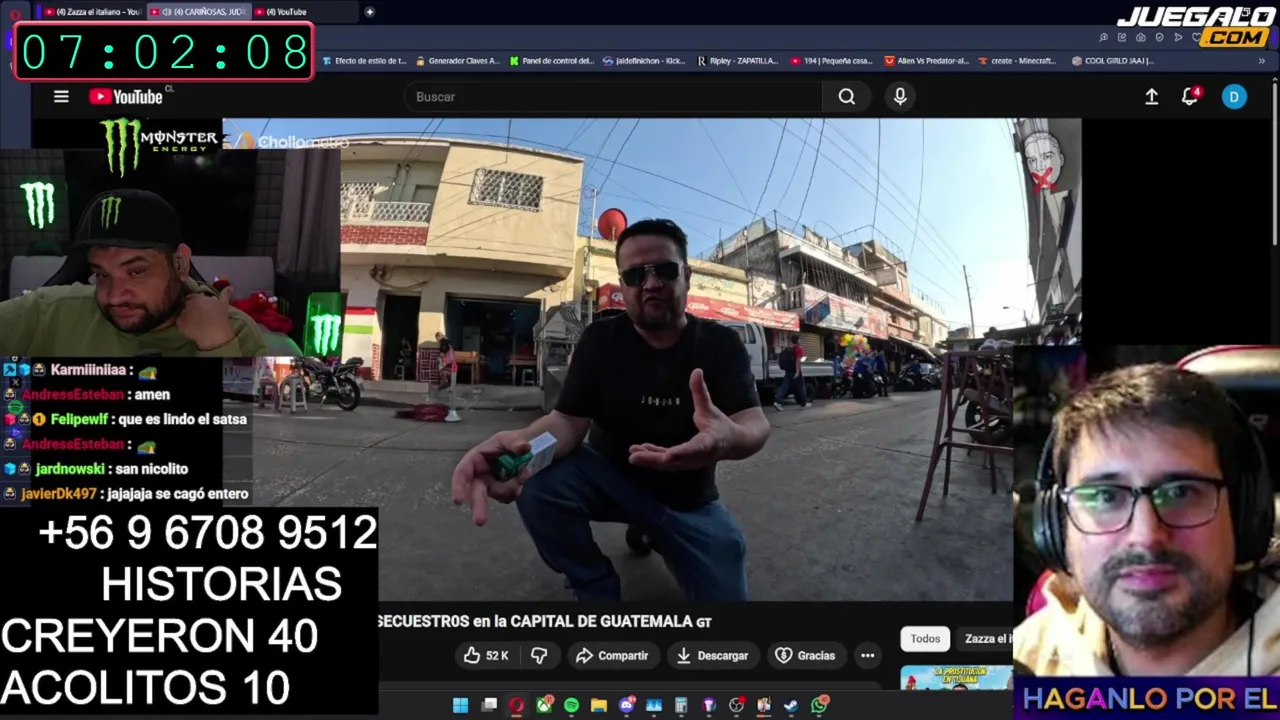
Task: Open the upload/create icon on YouTube
Action: 1152,97
